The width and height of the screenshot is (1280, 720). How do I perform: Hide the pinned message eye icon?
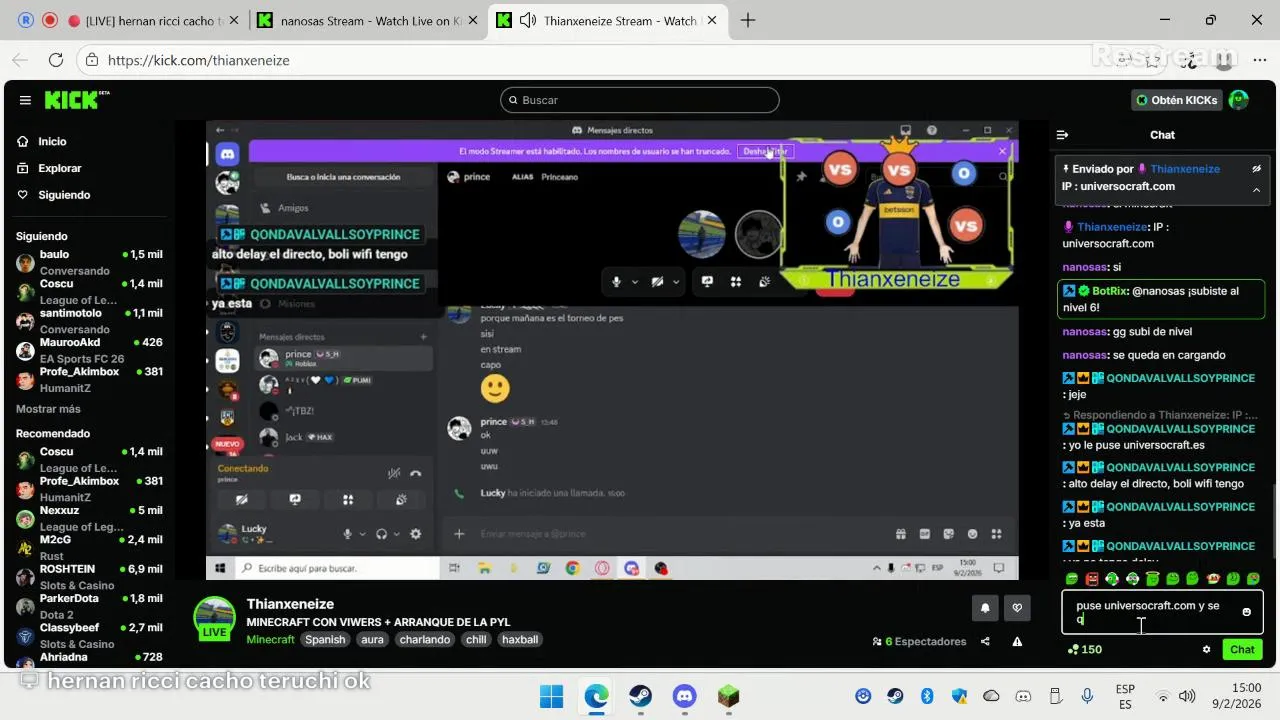1257,169
